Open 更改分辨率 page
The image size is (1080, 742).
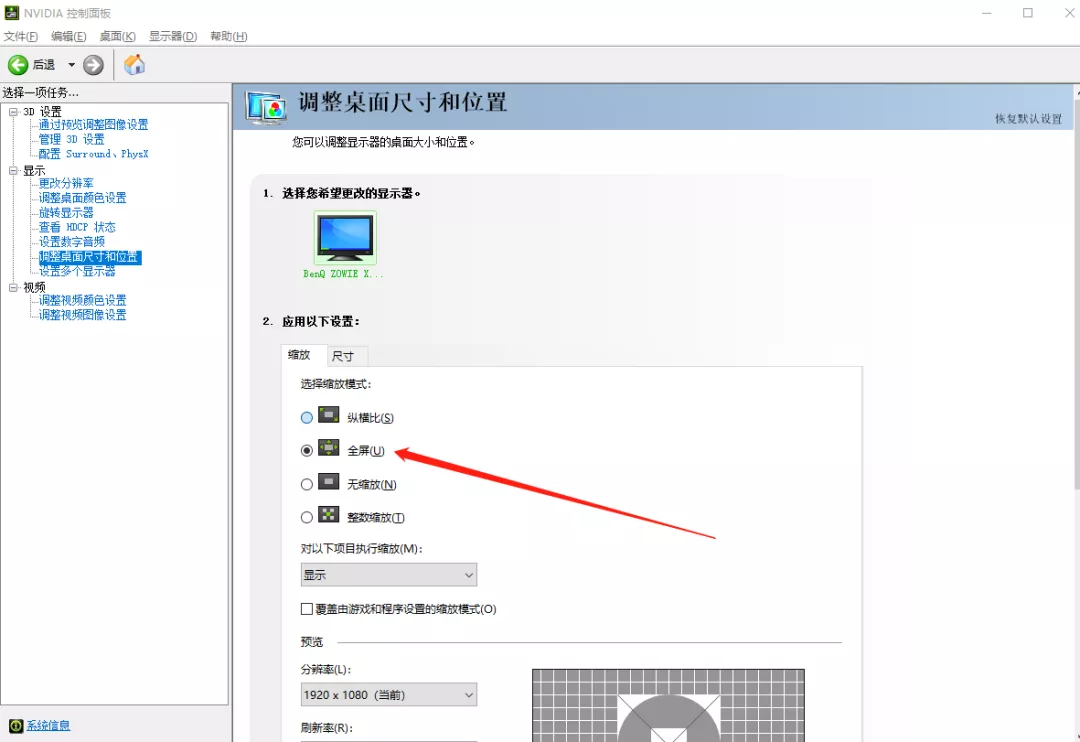tap(66, 183)
